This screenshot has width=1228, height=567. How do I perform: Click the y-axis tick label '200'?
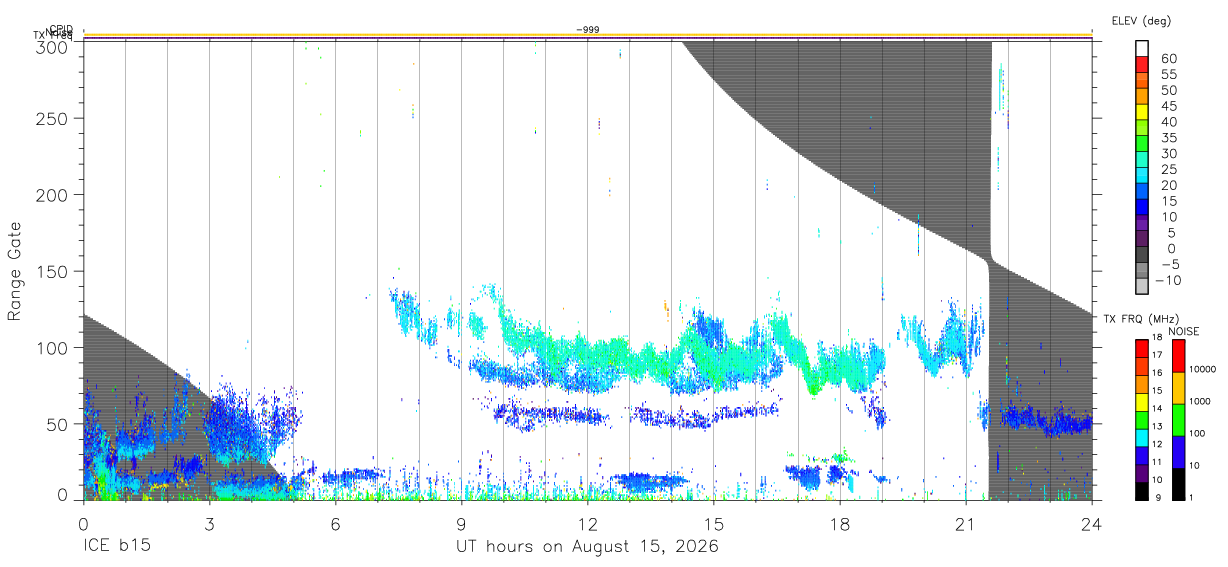click(x=54, y=194)
